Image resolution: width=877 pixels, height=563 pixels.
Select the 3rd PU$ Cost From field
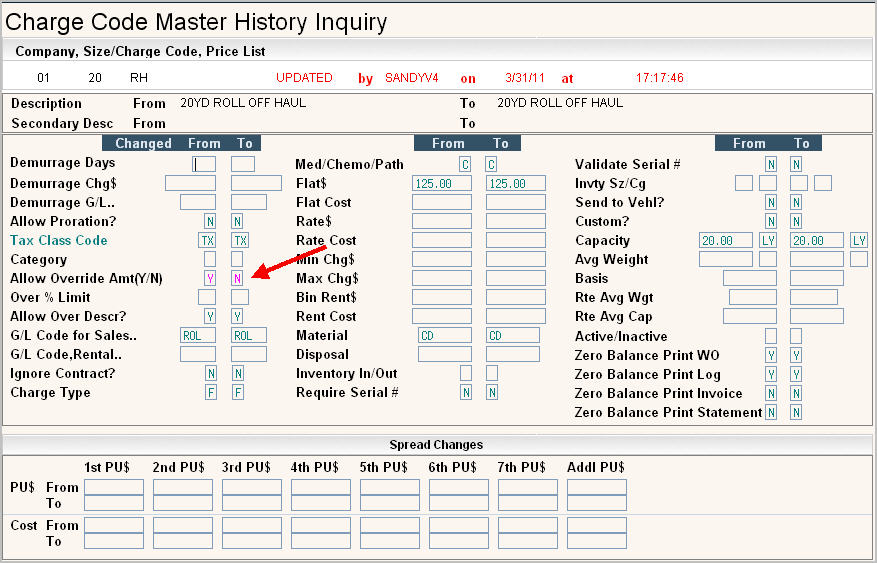(252, 525)
